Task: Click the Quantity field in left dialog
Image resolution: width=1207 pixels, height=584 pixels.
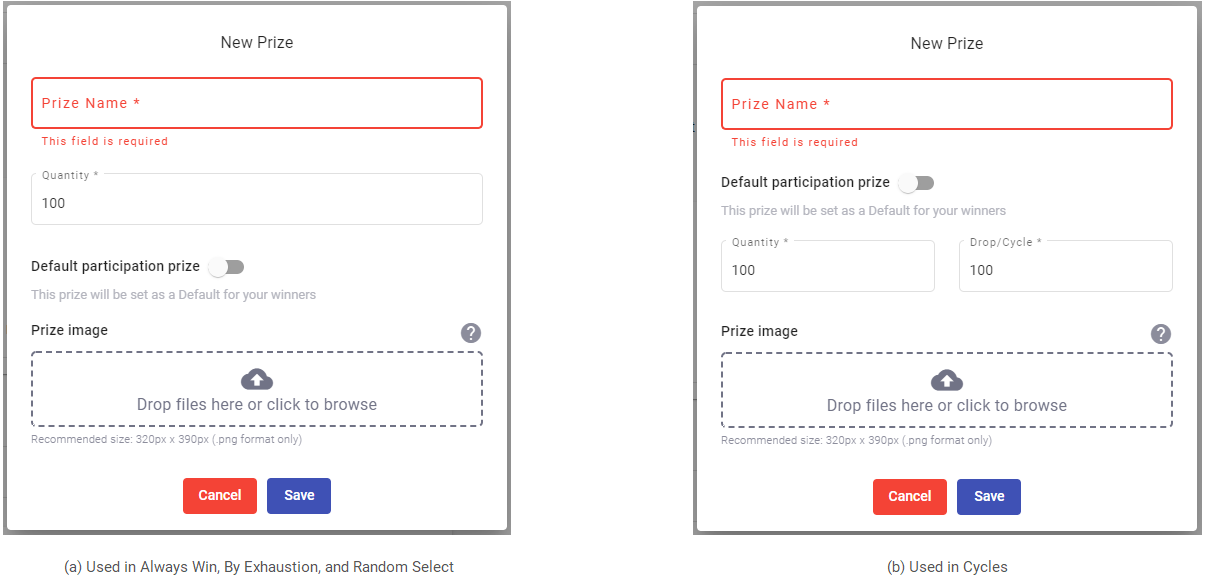Action: [x=256, y=199]
